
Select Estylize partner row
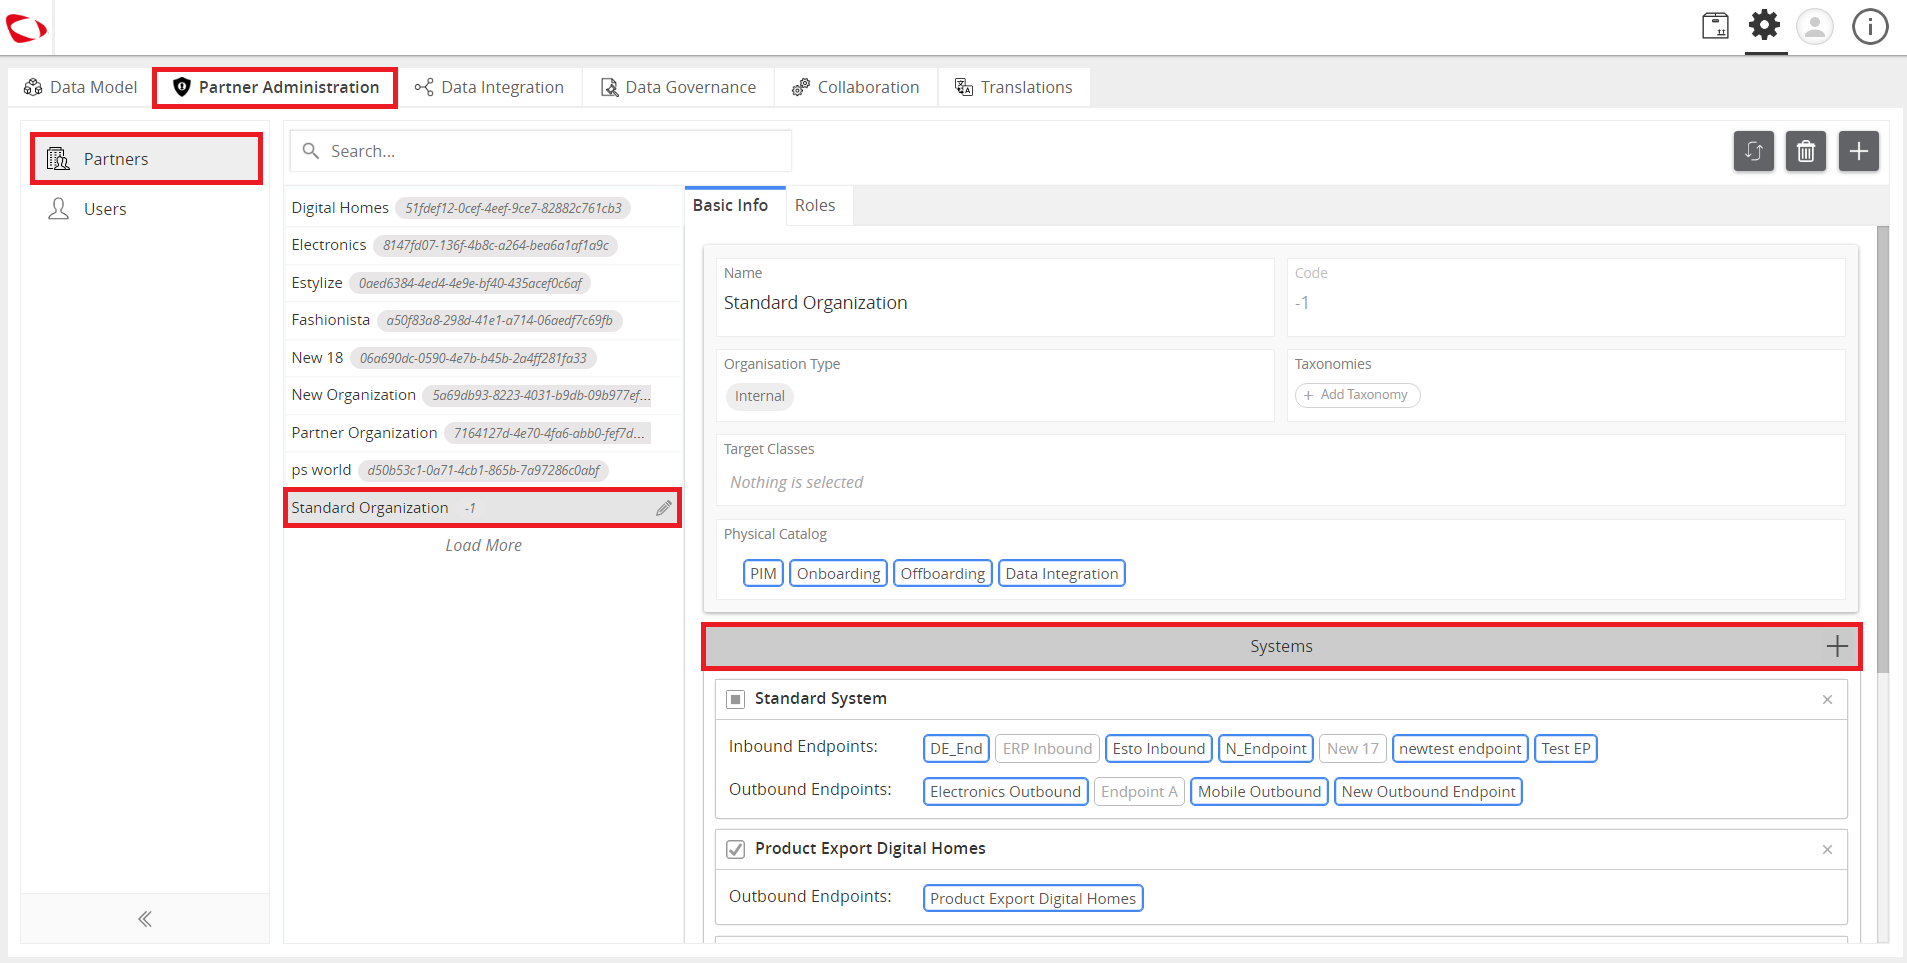point(484,283)
